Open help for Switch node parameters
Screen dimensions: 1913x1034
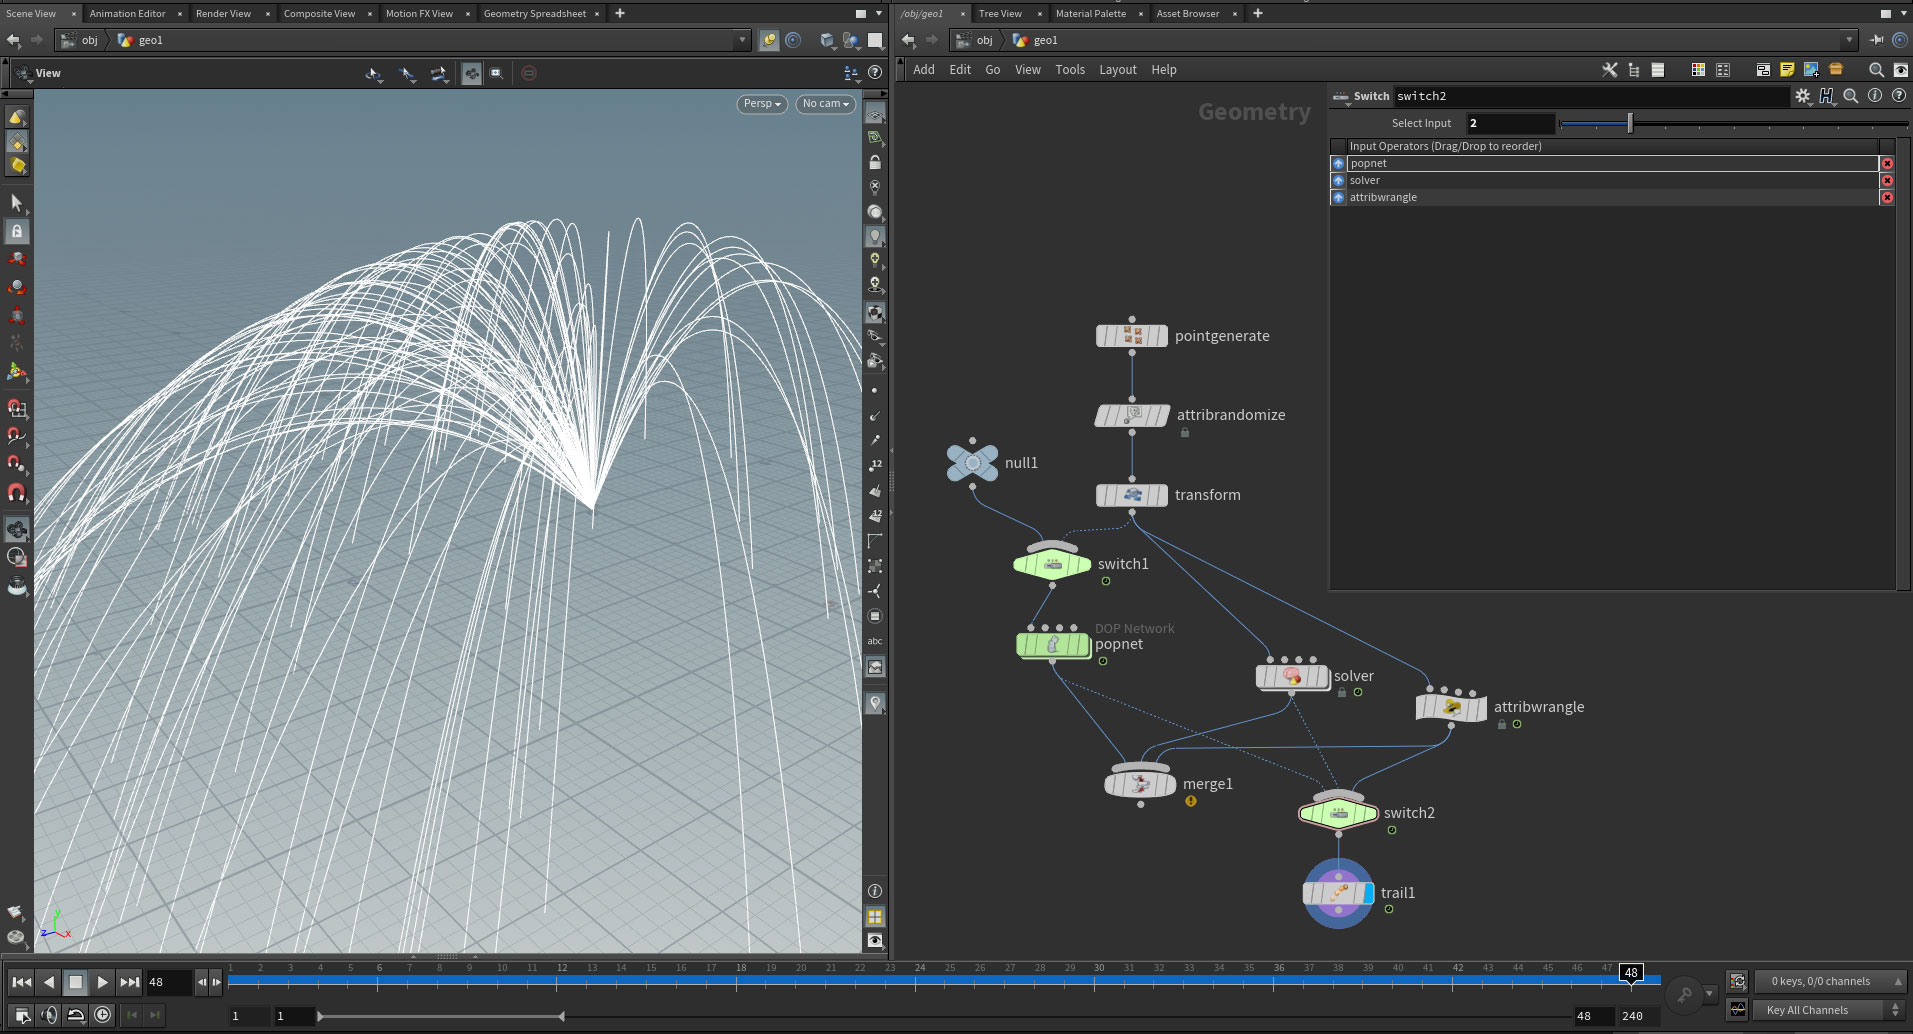tap(1898, 96)
